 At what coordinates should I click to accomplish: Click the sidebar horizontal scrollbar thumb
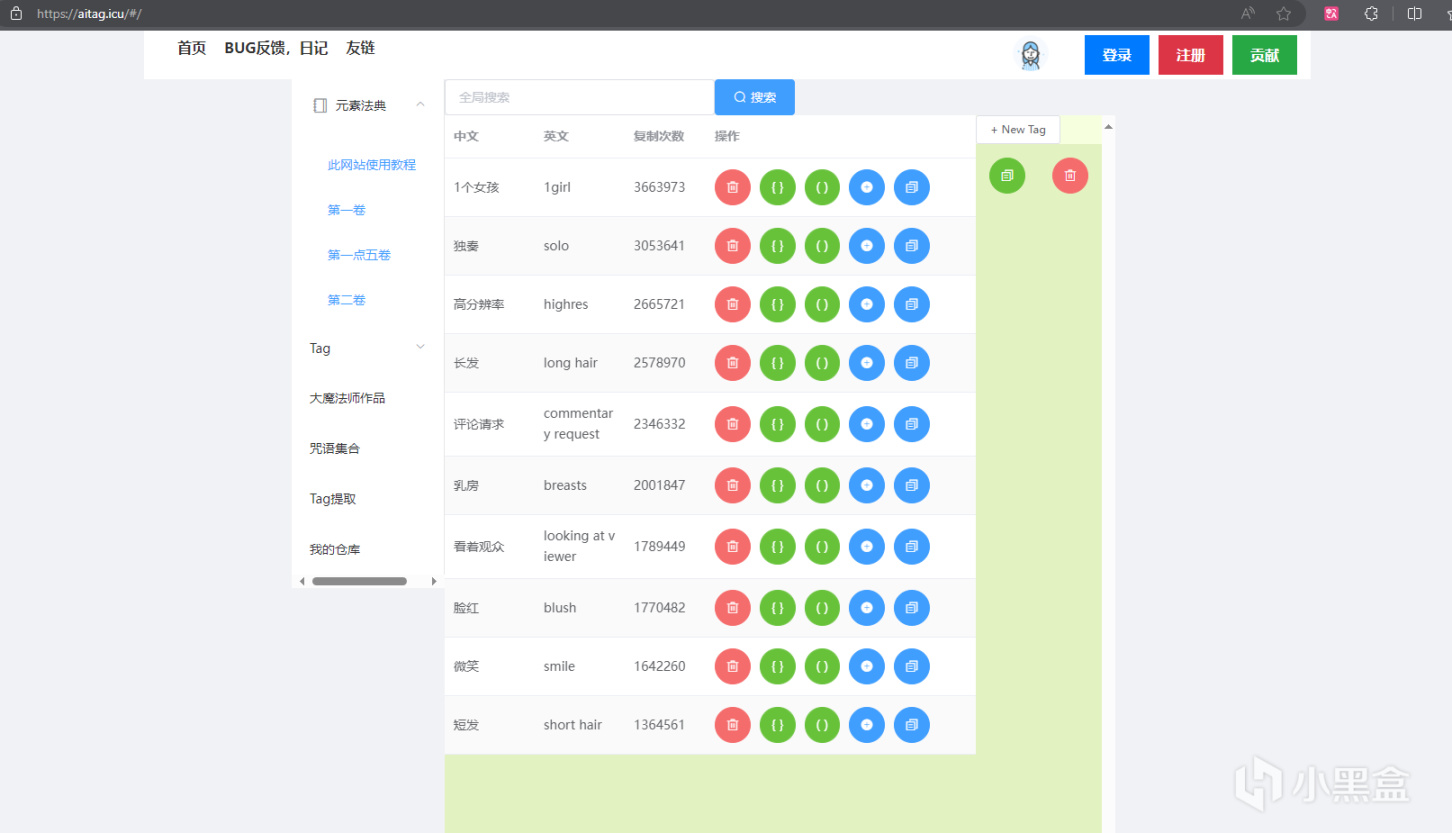(359, 581)
